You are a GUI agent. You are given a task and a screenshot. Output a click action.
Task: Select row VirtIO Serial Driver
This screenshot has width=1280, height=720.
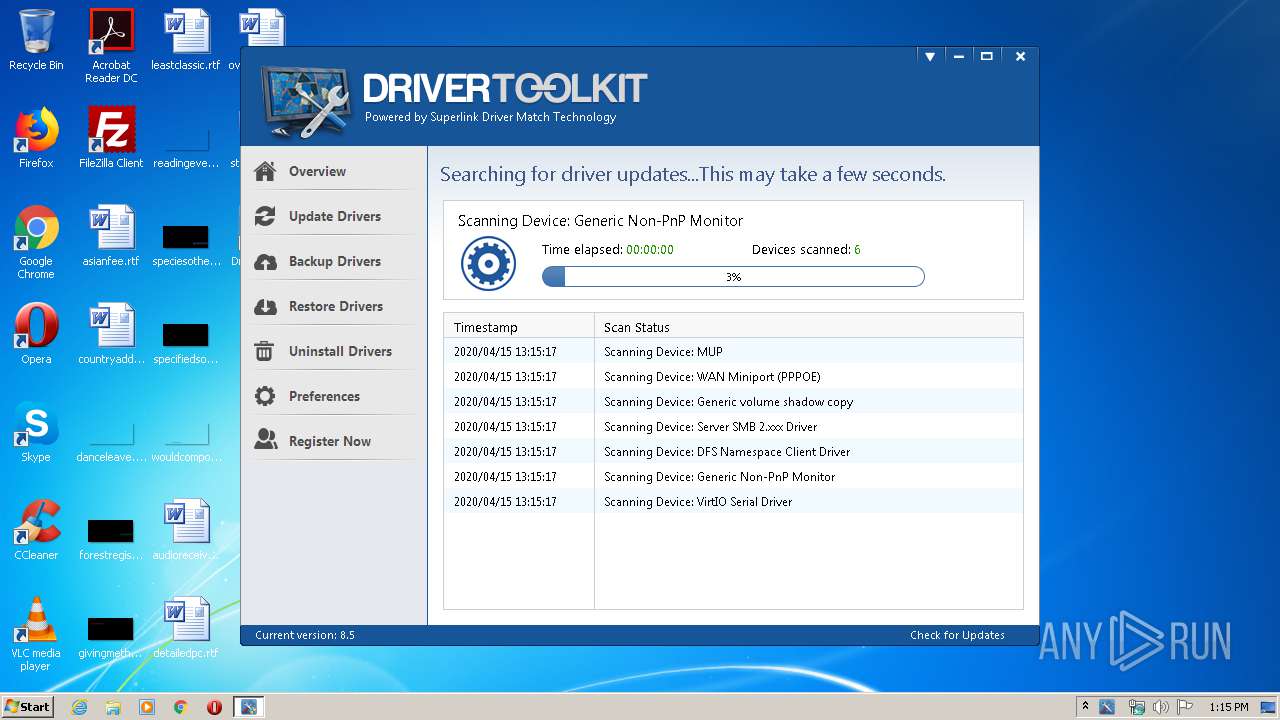733,502
